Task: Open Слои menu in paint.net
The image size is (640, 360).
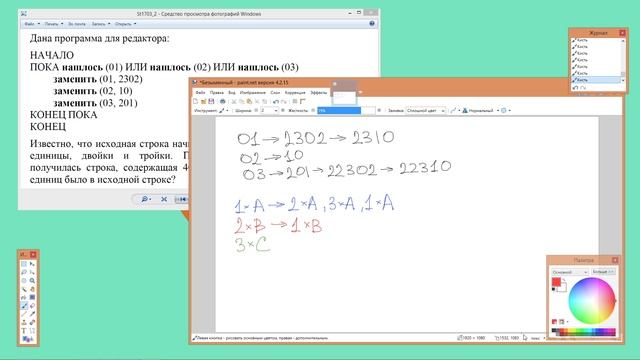Action: pyautogui.click(x=275, y=93)
